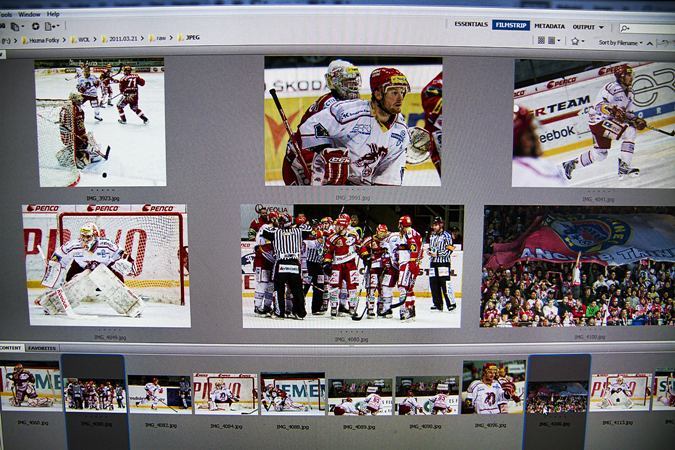
Task: Navigate to the WOL folder breadcrumb
Action: (80, 40)
